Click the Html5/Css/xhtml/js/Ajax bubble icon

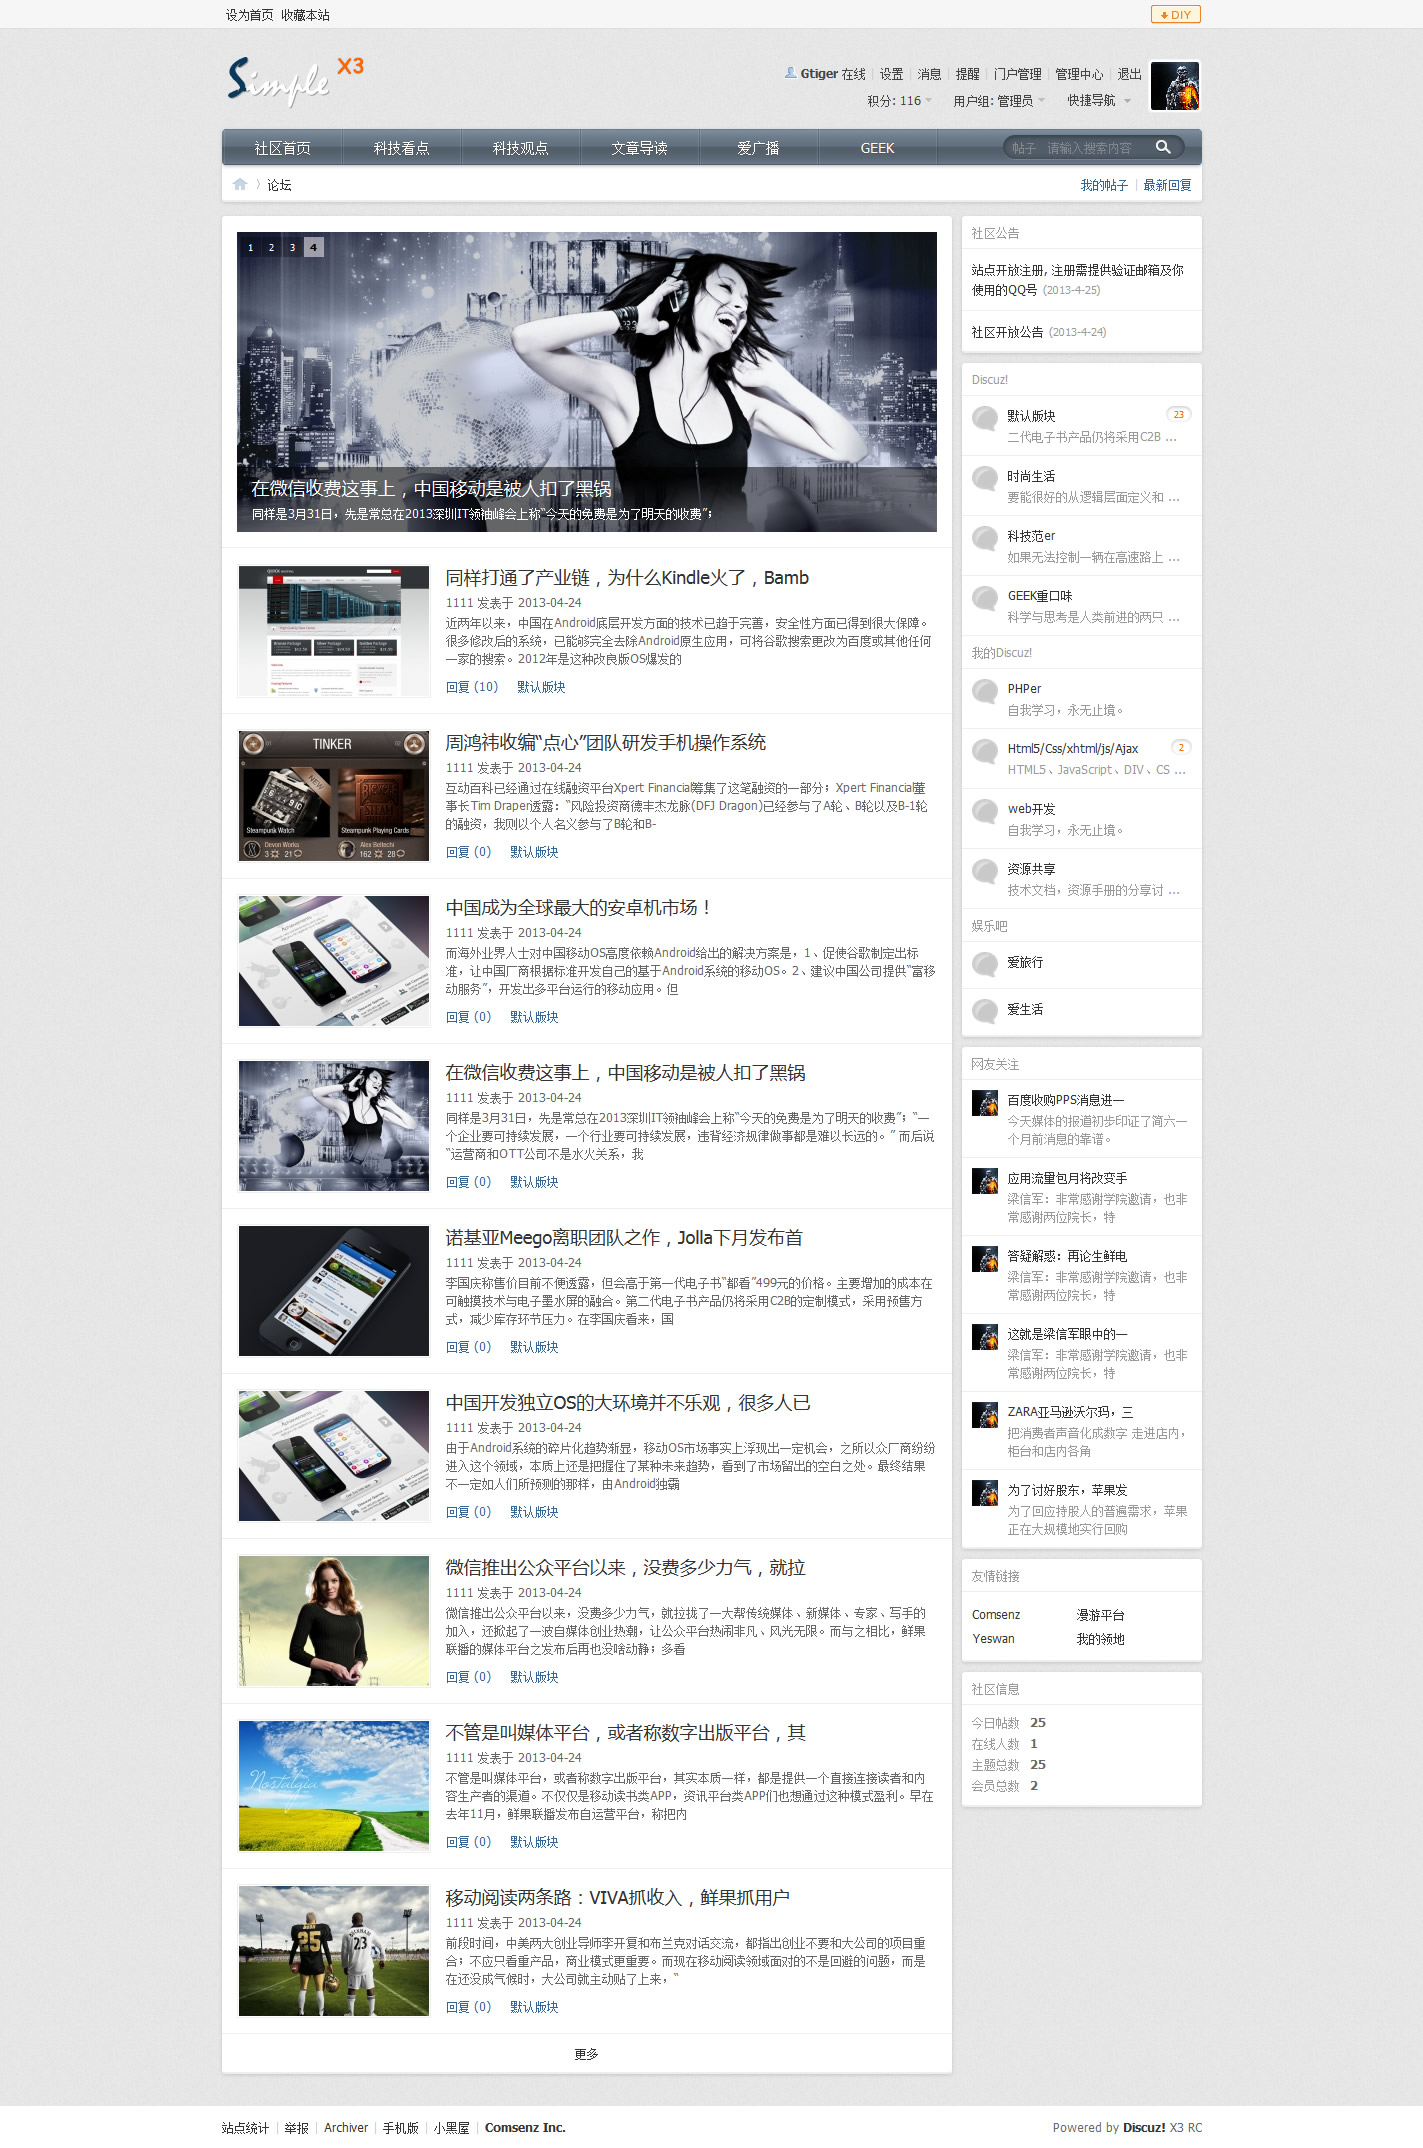click(985, 751)
